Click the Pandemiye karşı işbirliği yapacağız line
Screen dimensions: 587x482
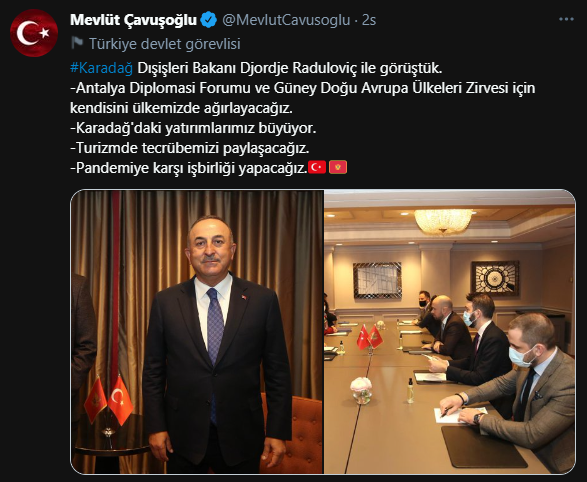189,168
